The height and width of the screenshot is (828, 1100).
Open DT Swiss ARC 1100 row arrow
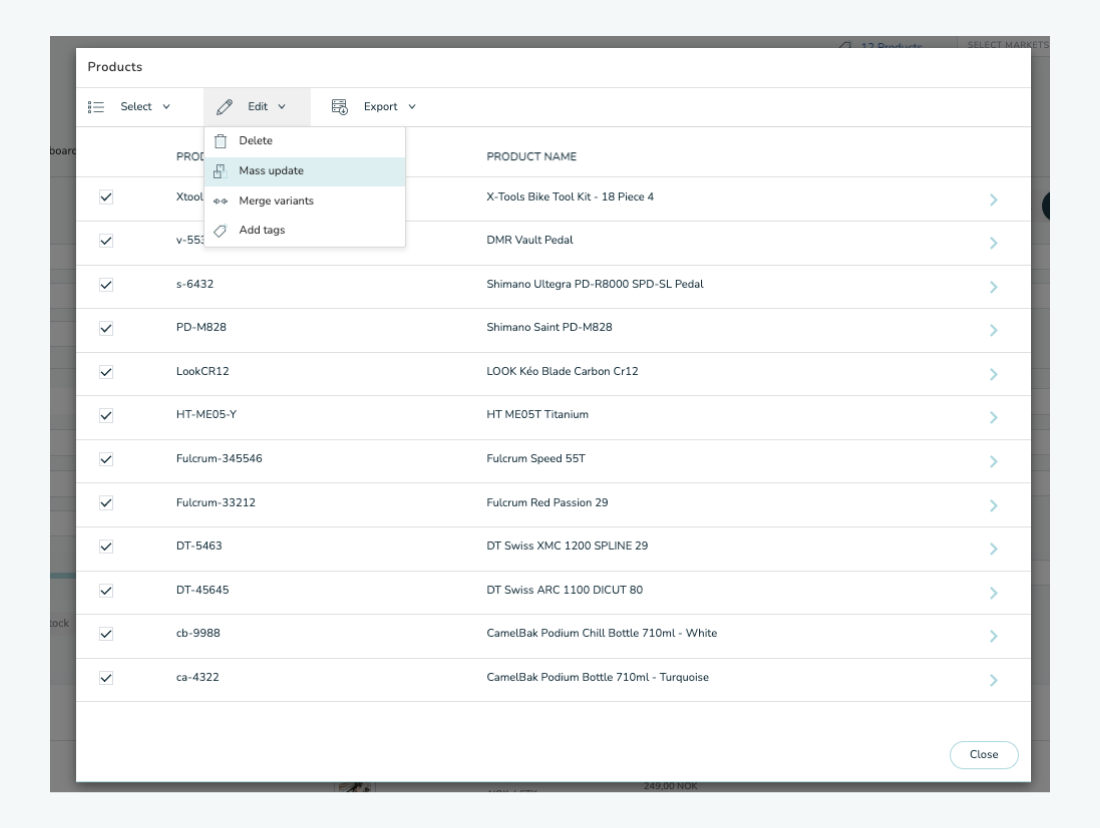click(993, 593)
